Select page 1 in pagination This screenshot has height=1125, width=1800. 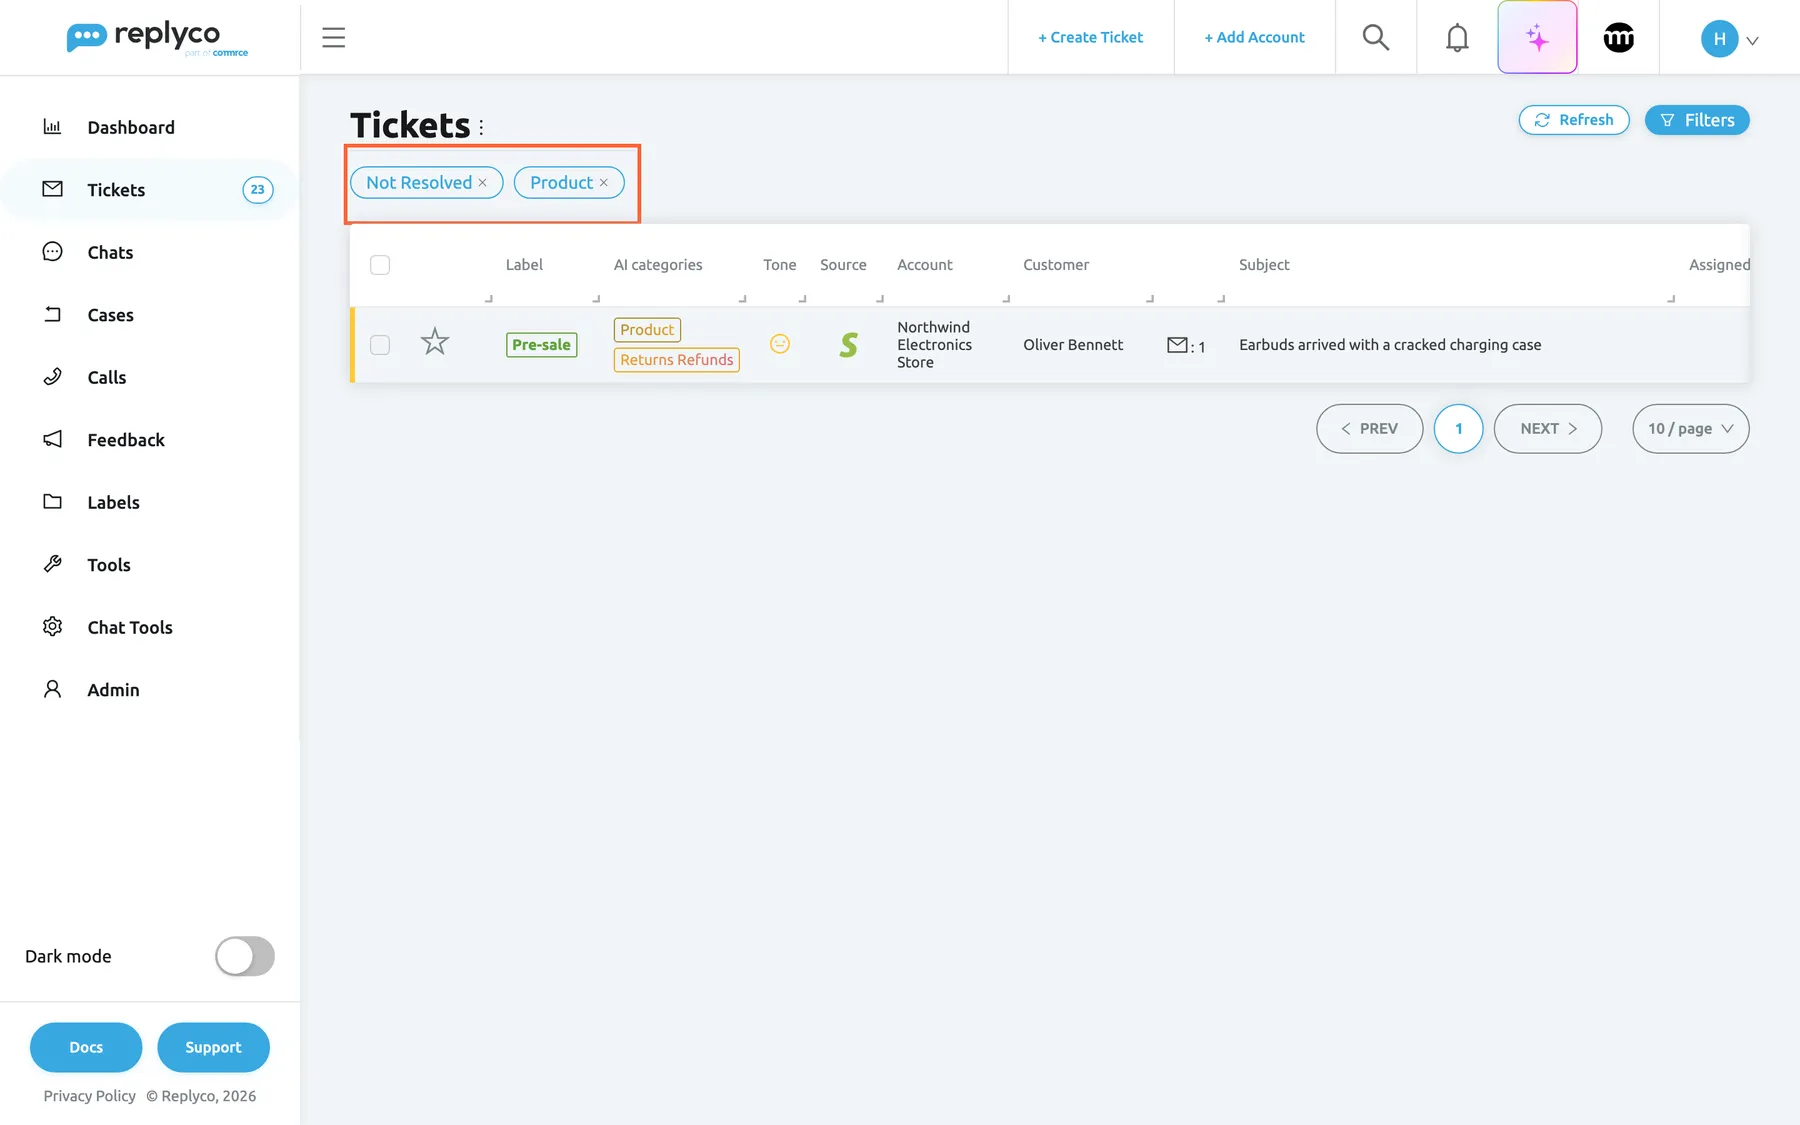[1458, 429]
